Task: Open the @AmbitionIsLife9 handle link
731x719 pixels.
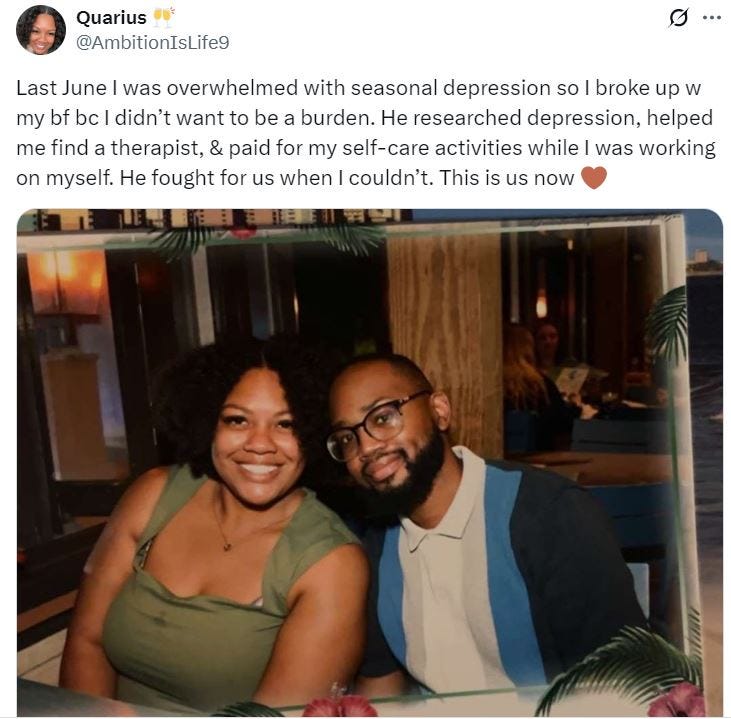Action: (152, 42)
